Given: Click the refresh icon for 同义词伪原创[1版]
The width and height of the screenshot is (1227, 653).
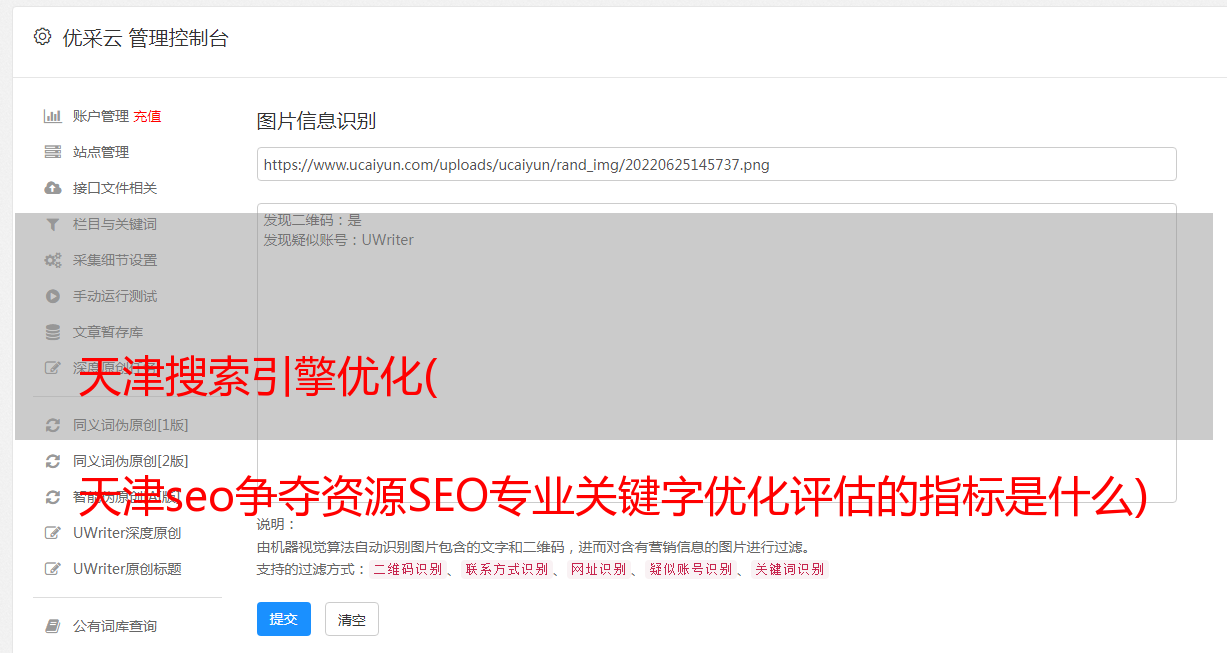Looking at the screenshot, I should point(53,425).
